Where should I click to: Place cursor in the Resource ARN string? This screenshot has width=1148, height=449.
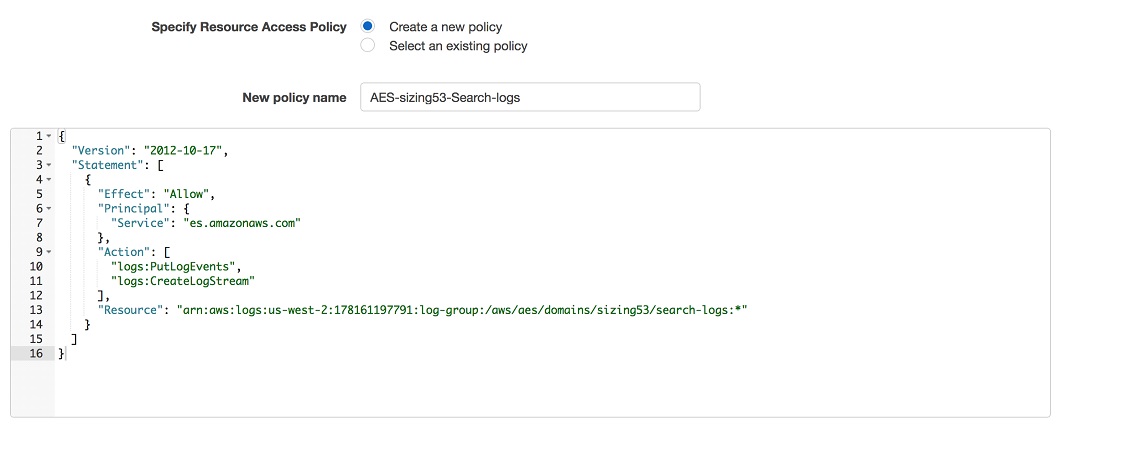[x=461, y=310]
